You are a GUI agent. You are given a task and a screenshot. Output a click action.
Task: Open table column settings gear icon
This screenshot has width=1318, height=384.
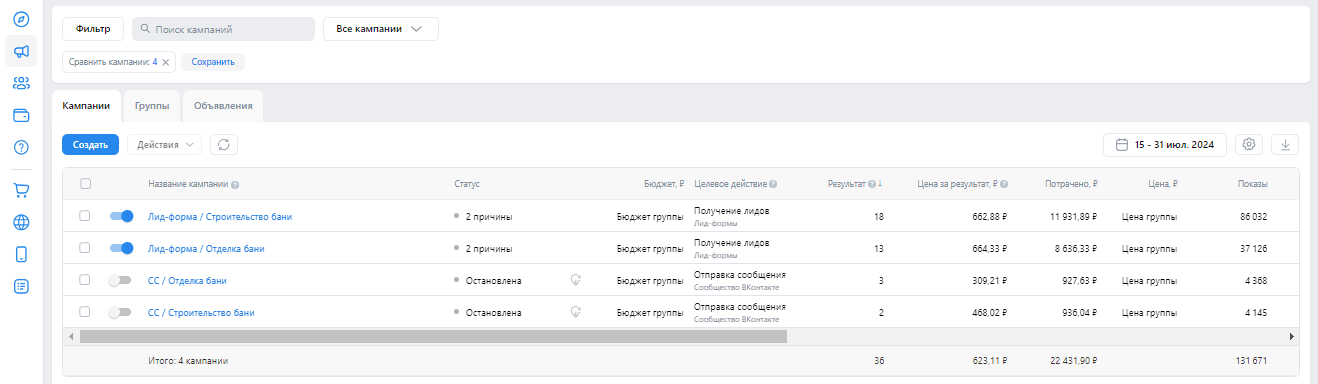pyautogui.click(x=1249, y=145)
